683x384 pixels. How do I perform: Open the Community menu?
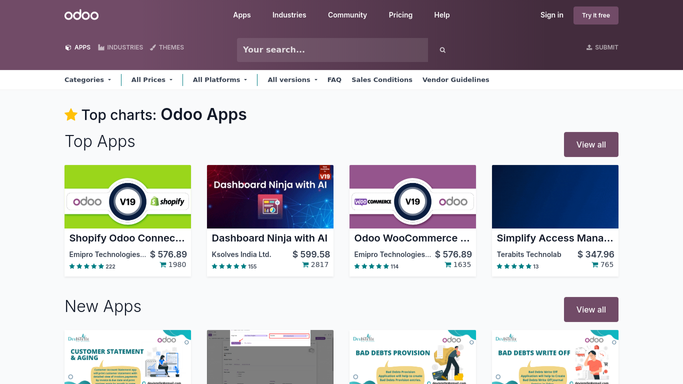tap(347, 15)
